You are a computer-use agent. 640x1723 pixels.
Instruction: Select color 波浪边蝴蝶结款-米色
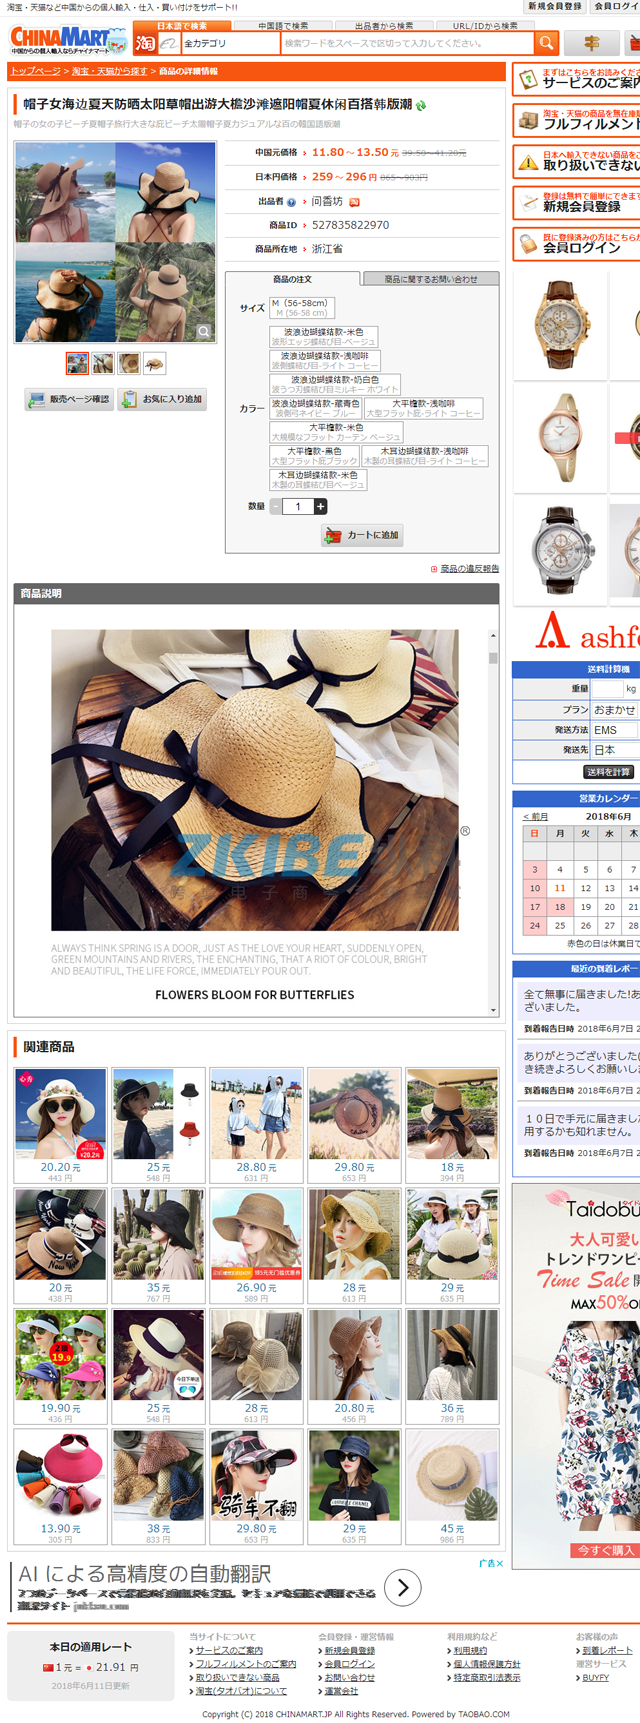coord(324,336)
